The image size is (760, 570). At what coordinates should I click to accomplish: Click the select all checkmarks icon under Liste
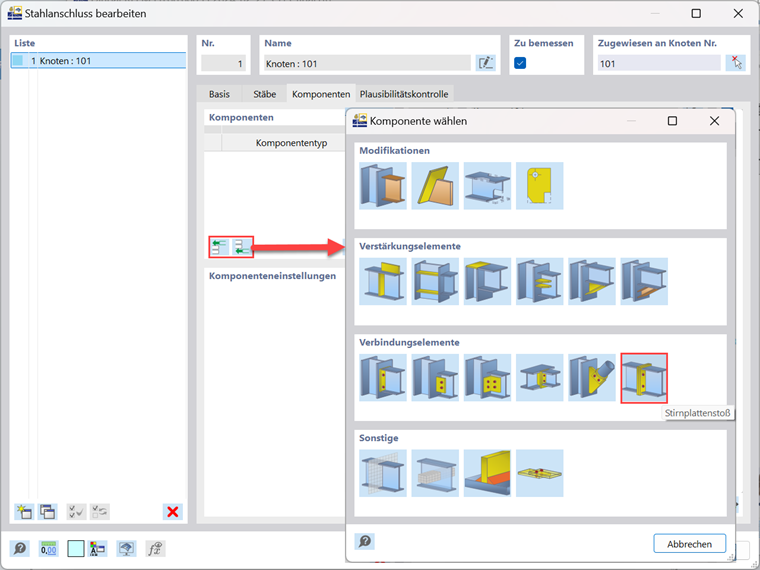click(x=76, y=511)
